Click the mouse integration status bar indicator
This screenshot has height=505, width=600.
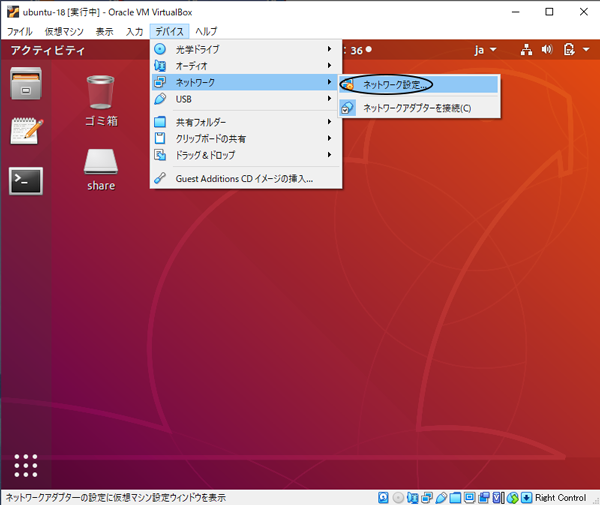click(513, 497)
